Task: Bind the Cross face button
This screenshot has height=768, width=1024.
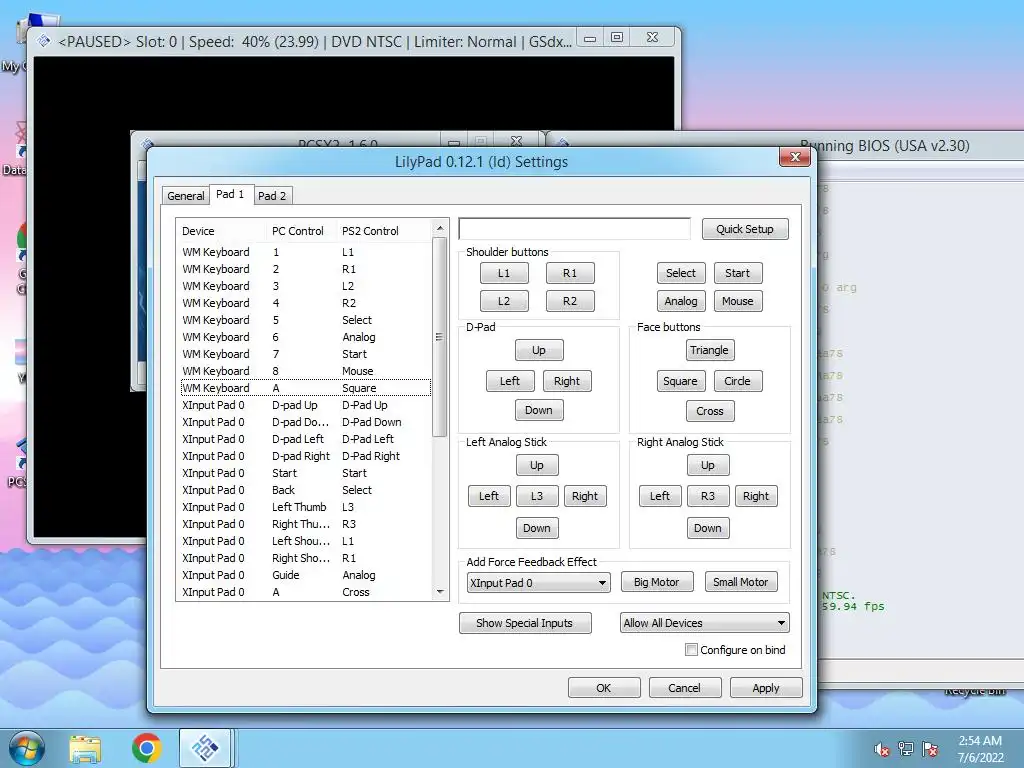Action: click(710, 411)
